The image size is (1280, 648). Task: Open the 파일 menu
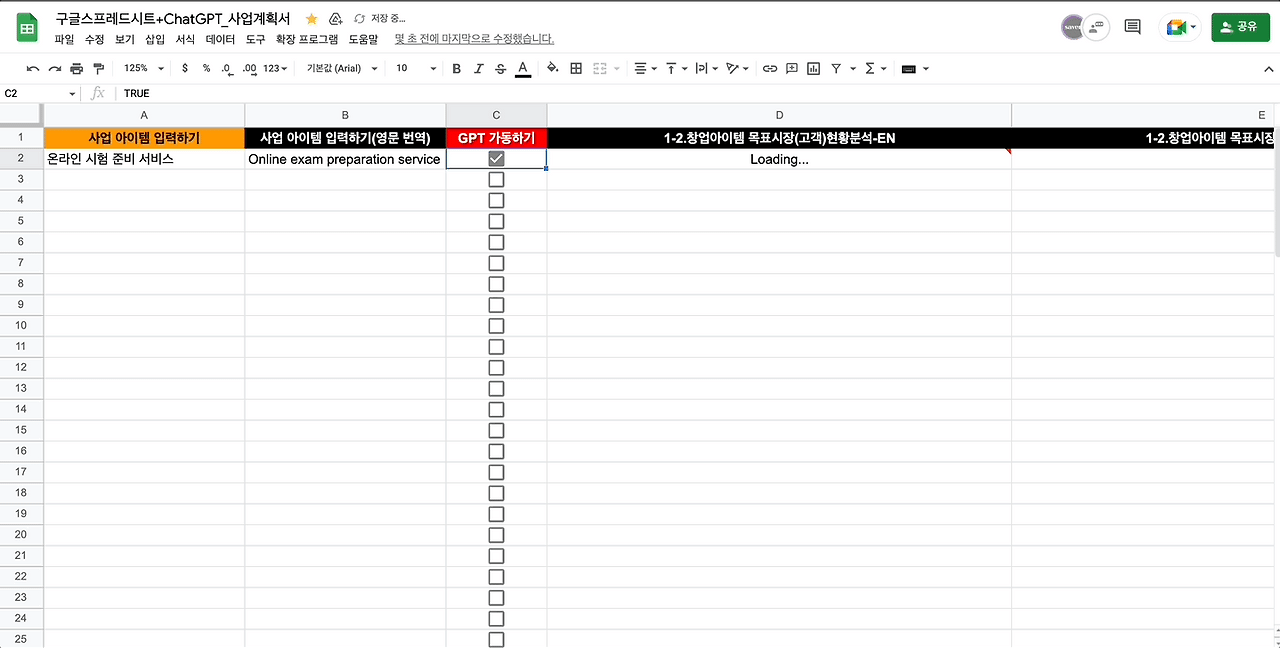(64, 39)
